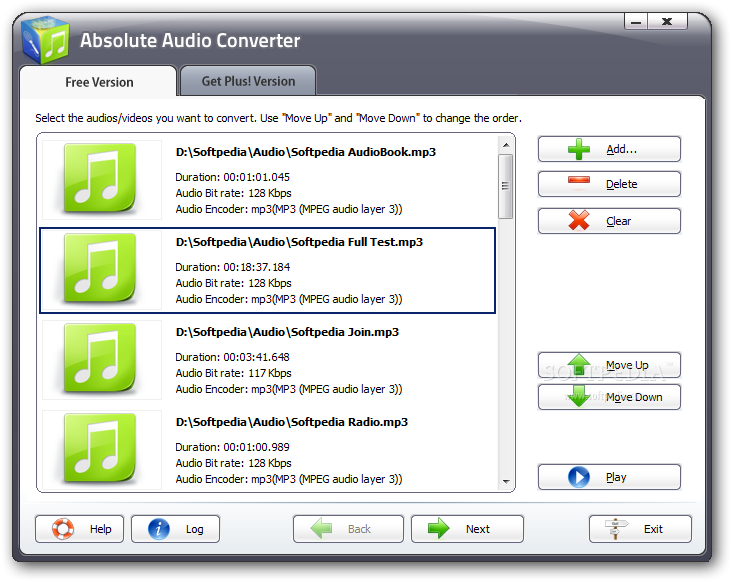Select the Softpedia Join.mp3 music thumbnail
Screen dimensions: 732x582
pos(100,358)
